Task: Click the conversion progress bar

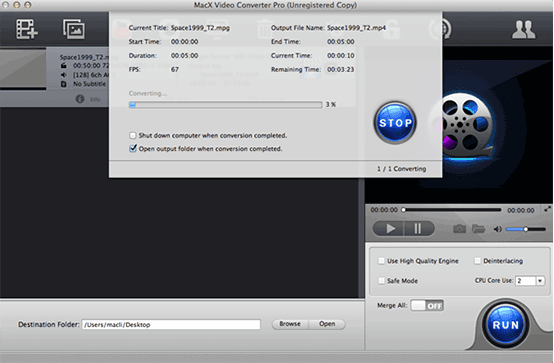Action: [225, 105]
